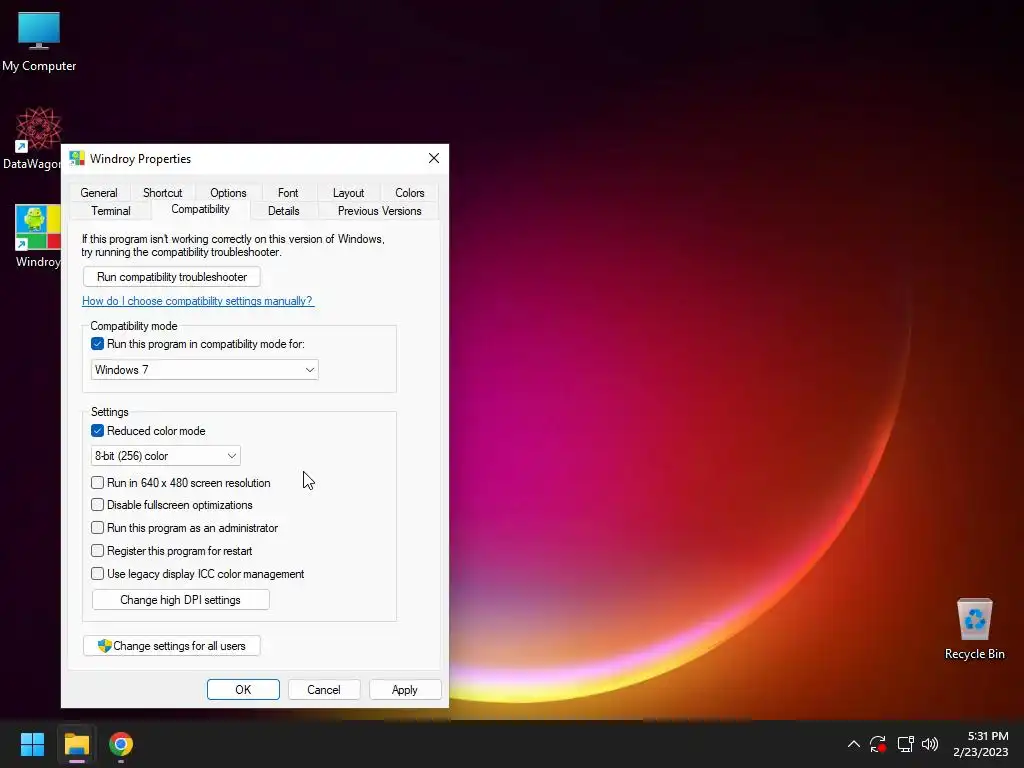Click the Windroy Properties title bar icon
Viewport: 1024px width, 768px height.
[x=77, y=158]
